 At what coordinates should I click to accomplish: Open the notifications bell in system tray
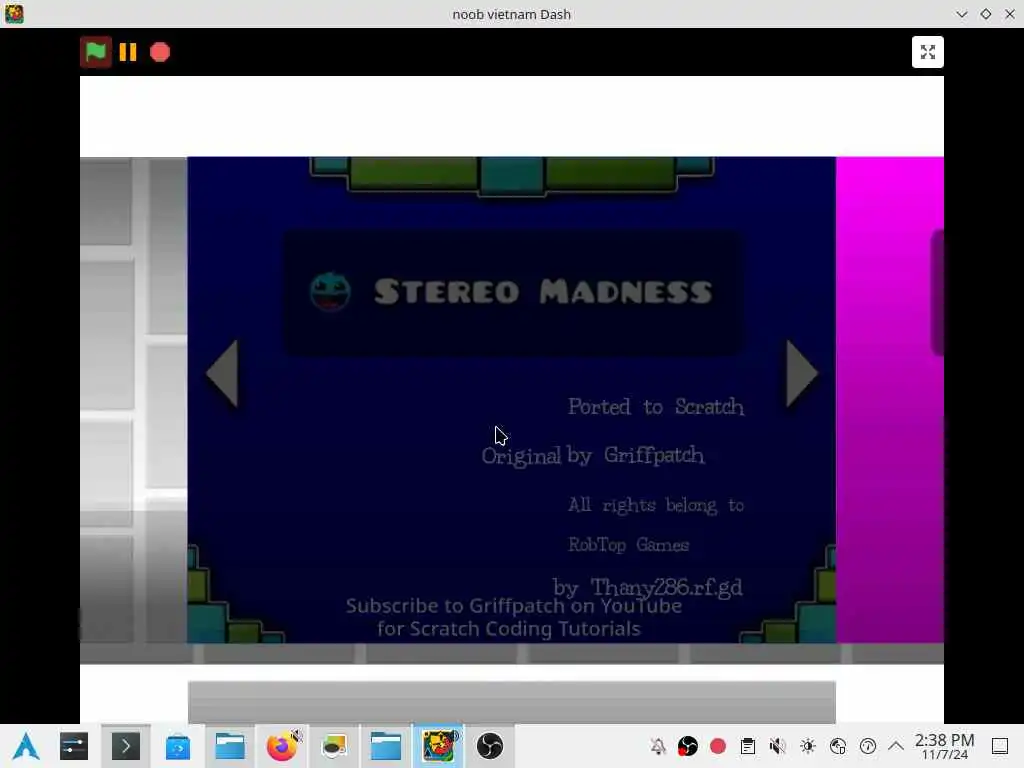(658, 746)
